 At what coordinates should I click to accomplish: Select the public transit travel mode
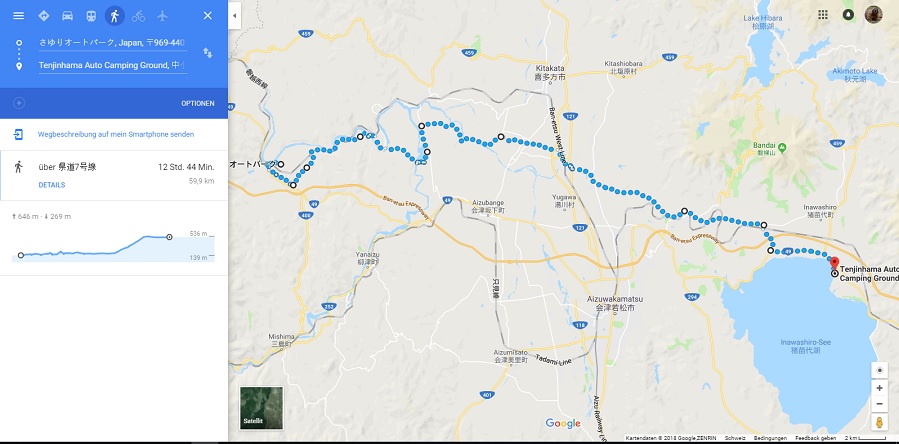click(x=91, y=15)
